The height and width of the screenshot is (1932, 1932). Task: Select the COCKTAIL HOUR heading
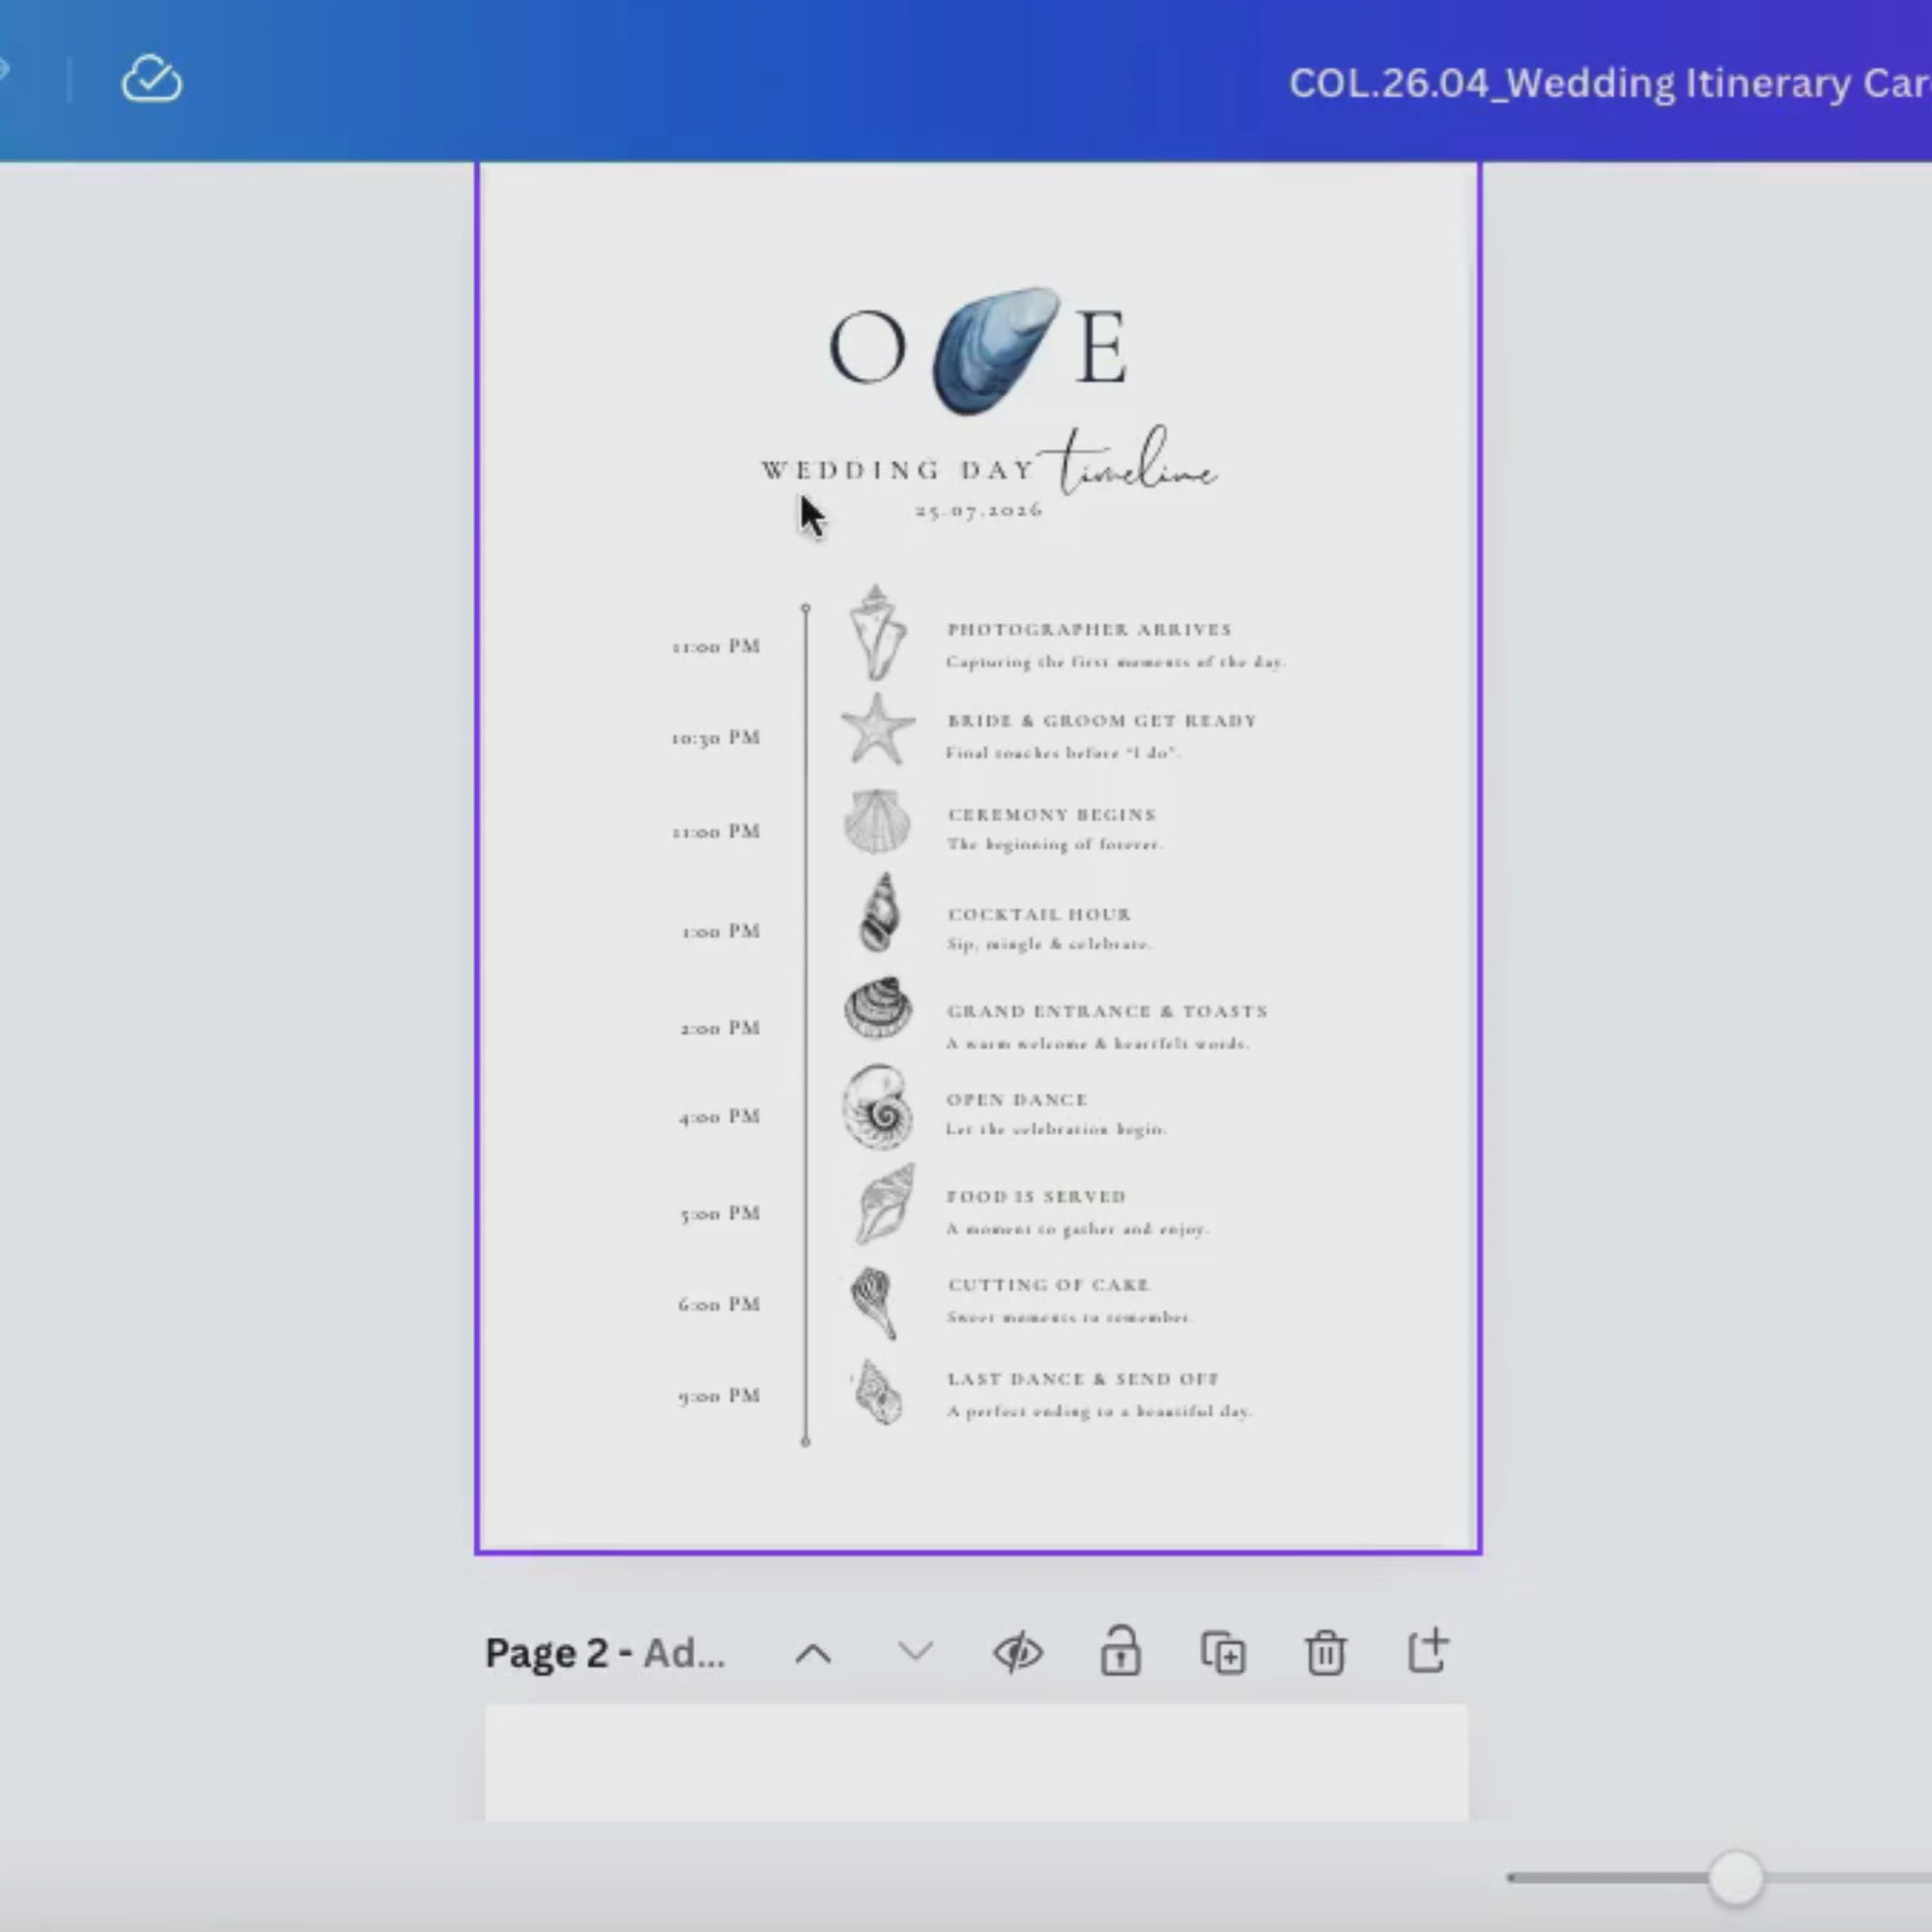click(1039, 914)
